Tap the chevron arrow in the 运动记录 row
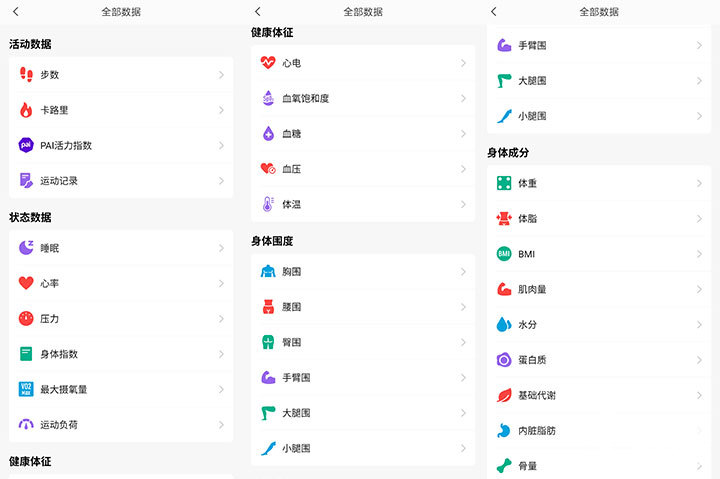Image resolution: width=720 pixels, height=479 pixels. click(220, 181)
